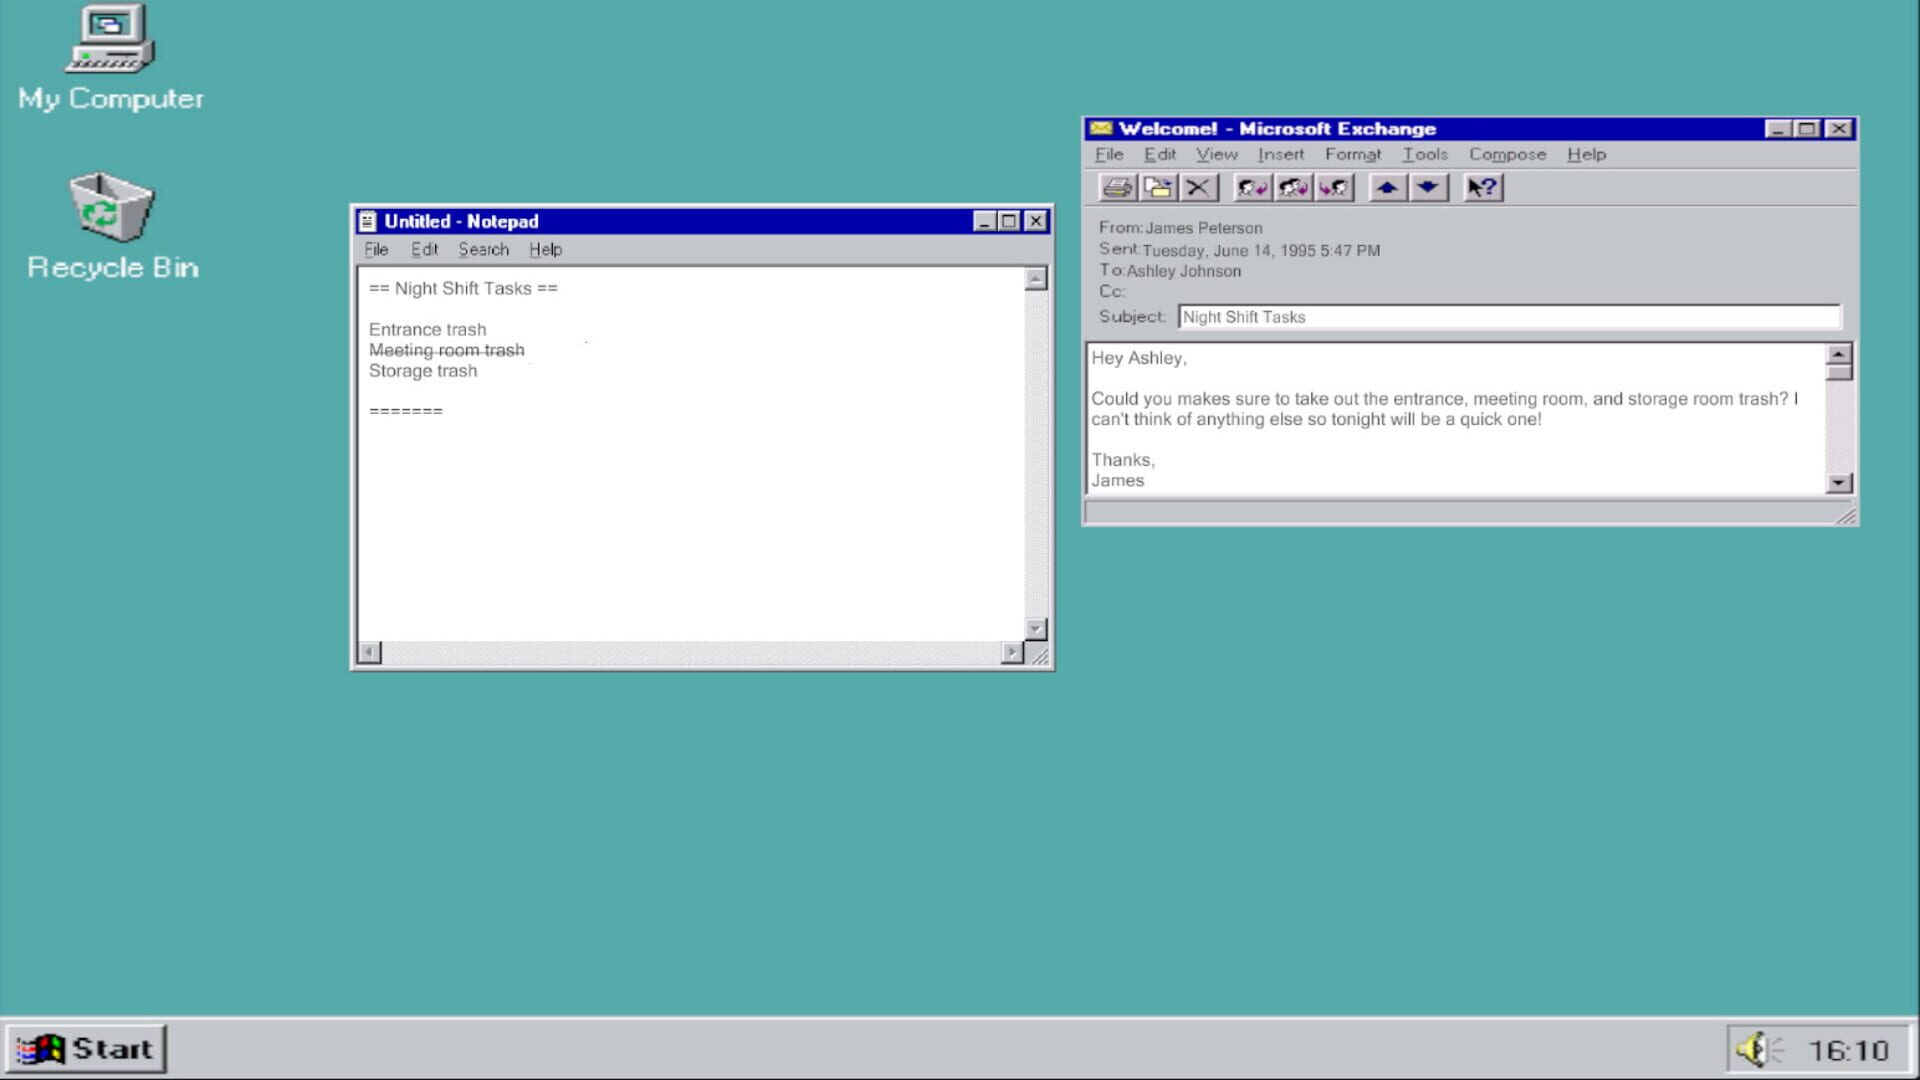Screen dimensions: 1920x1080
Task: Go to next message with down arrow
Action: 1428,188
